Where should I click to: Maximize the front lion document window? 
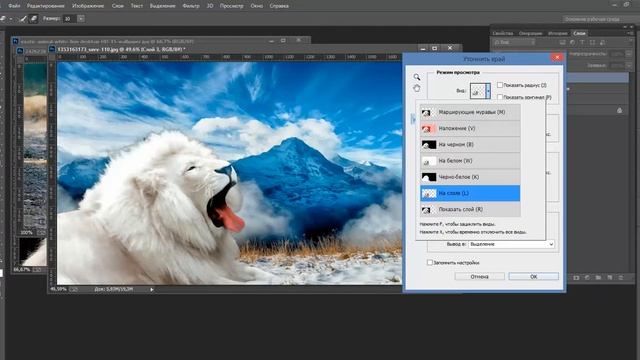point(435,49)
